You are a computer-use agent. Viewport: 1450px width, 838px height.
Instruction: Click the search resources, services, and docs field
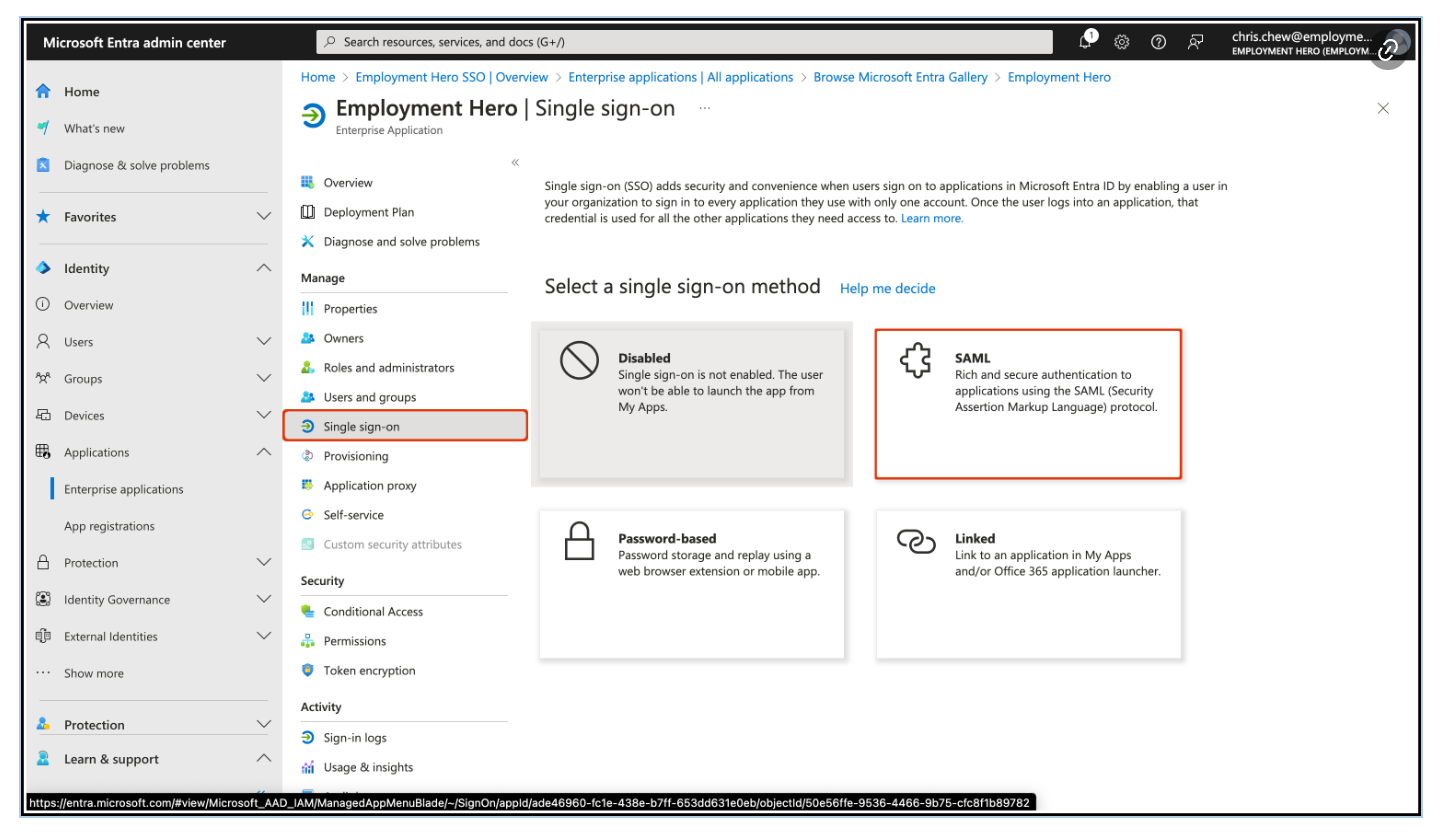pyautogui.click(x=685, y=42)
